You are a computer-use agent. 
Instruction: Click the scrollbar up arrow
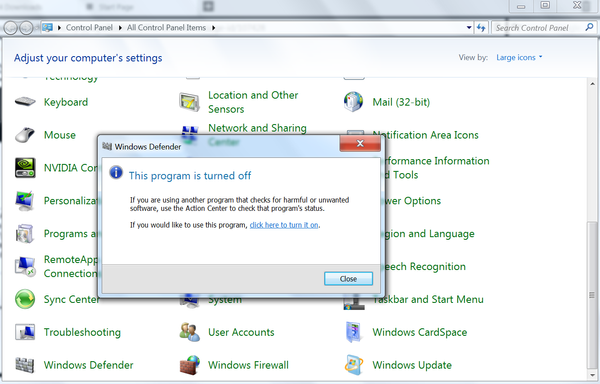(592, 84)
